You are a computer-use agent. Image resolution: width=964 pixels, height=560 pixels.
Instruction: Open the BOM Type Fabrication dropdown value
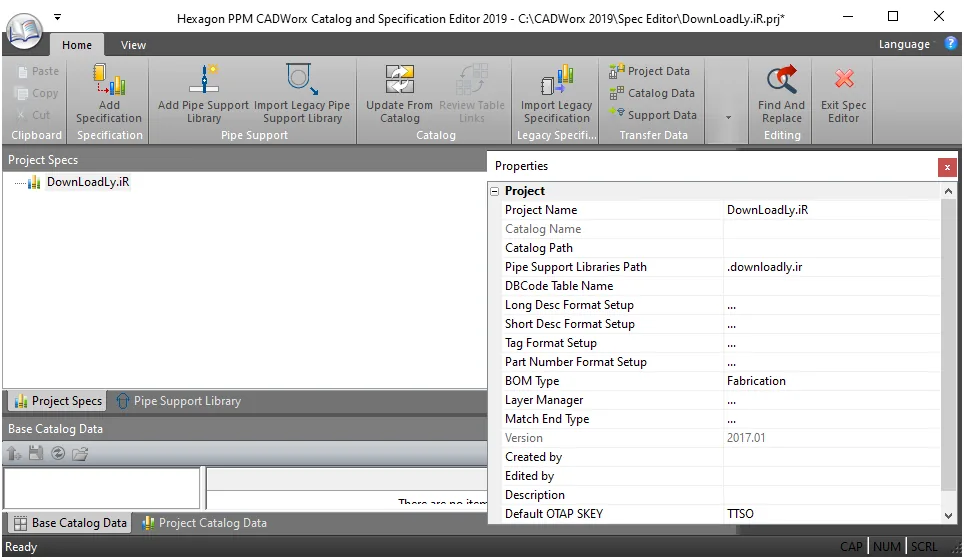[831, 381]
